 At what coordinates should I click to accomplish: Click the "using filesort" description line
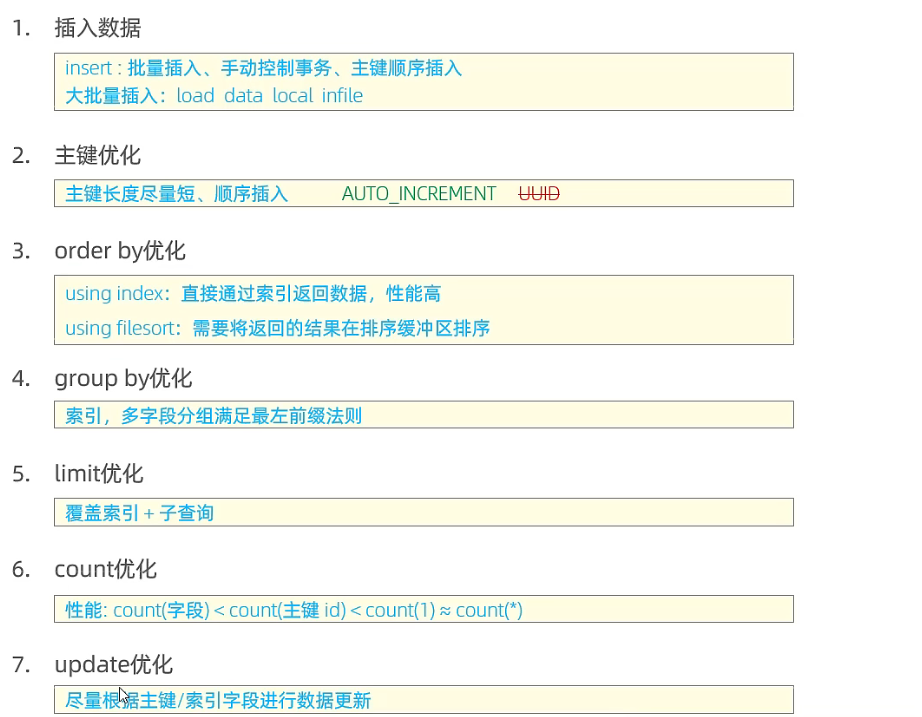coord(277,328)
